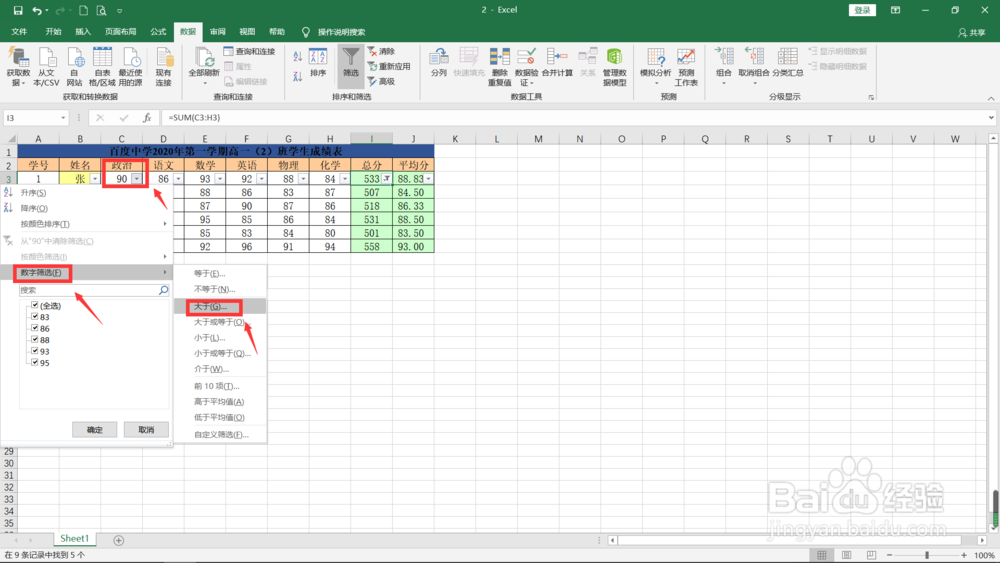1000x563 pixels.
Task: Open filter dropdown in 姓名 column
Action: coord(95,179)
